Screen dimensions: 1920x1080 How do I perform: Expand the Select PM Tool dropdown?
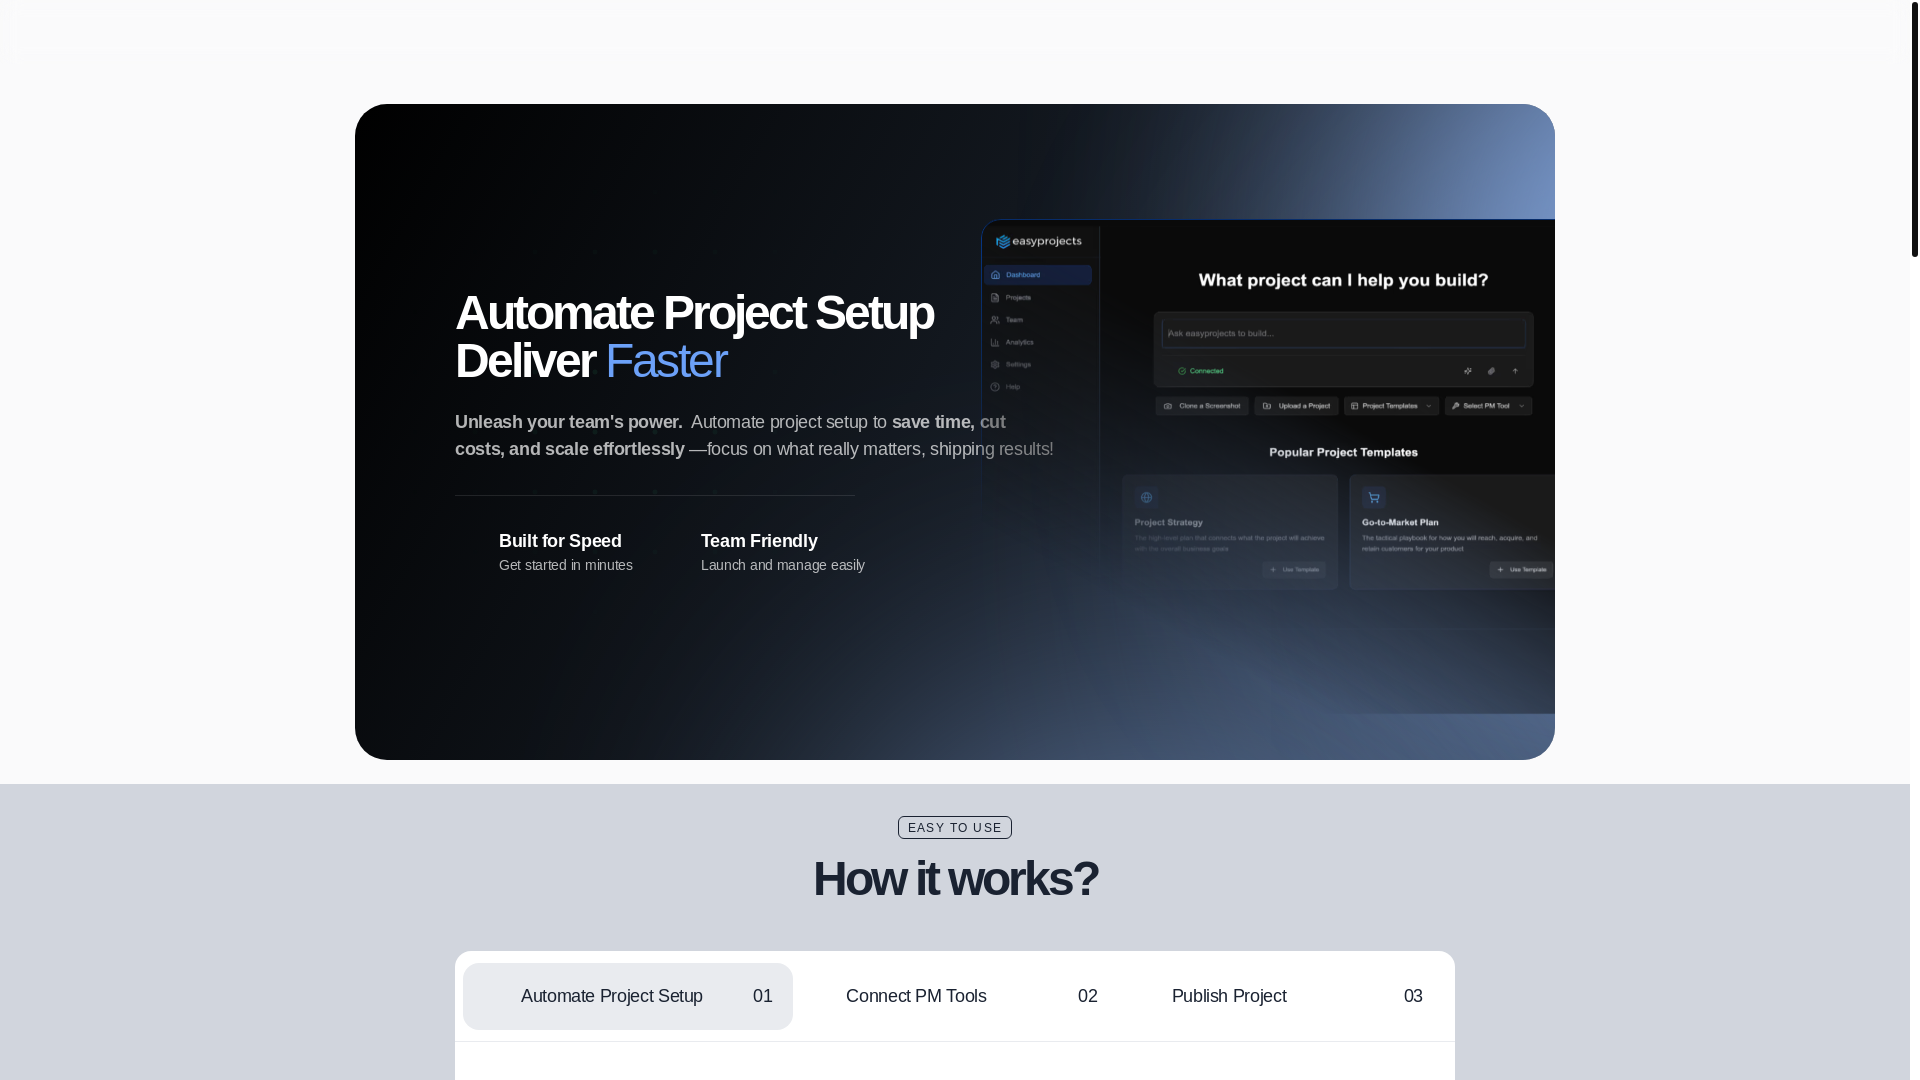tap(1488, 406)
